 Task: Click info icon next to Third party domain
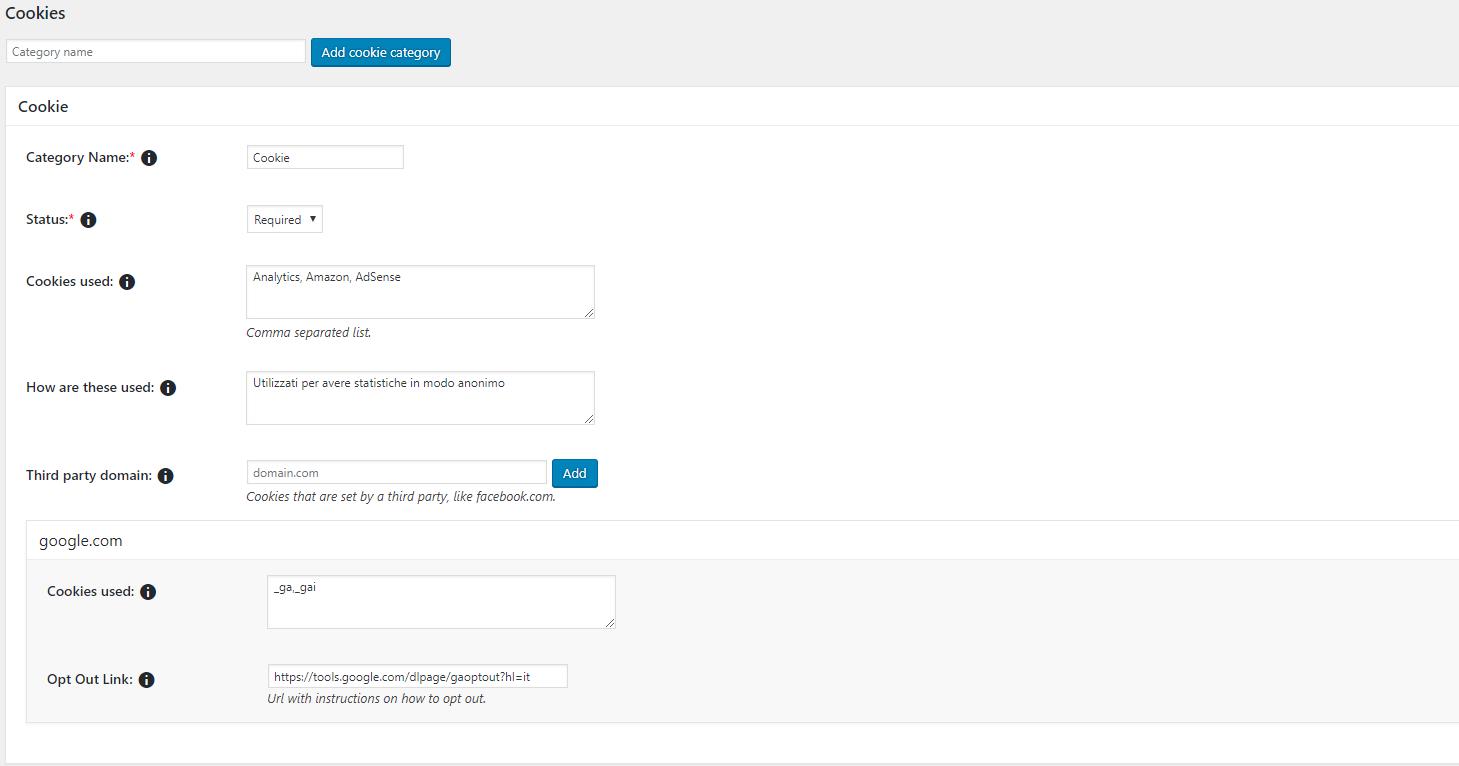click(x=166, y=476)
